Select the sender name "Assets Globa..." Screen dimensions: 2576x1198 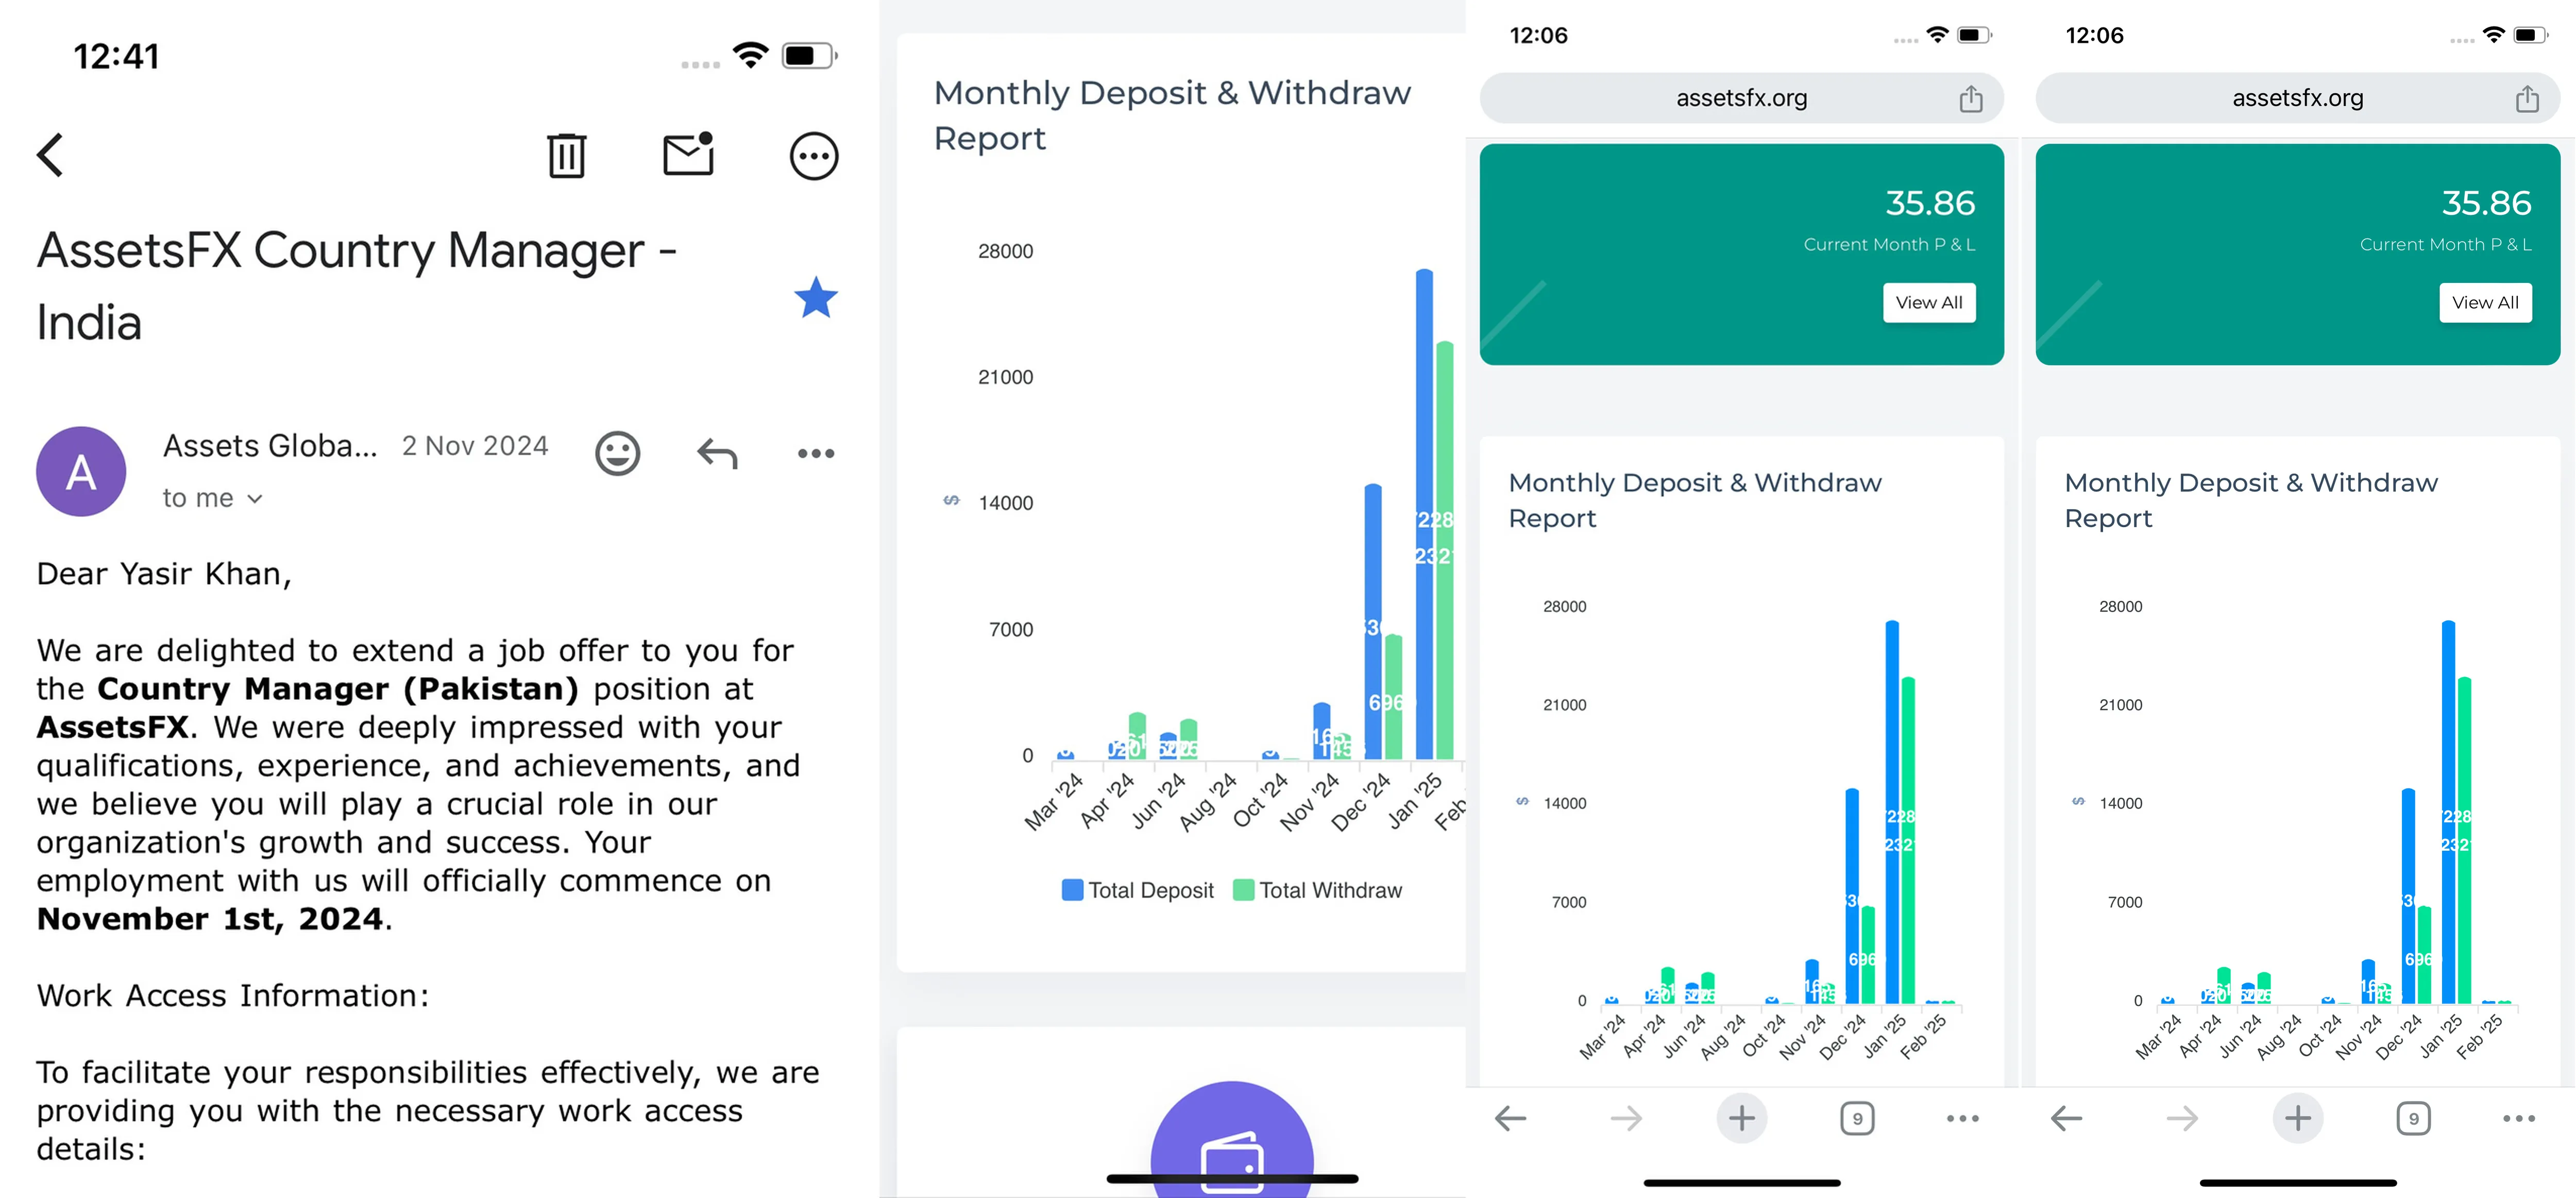point(270,446)
